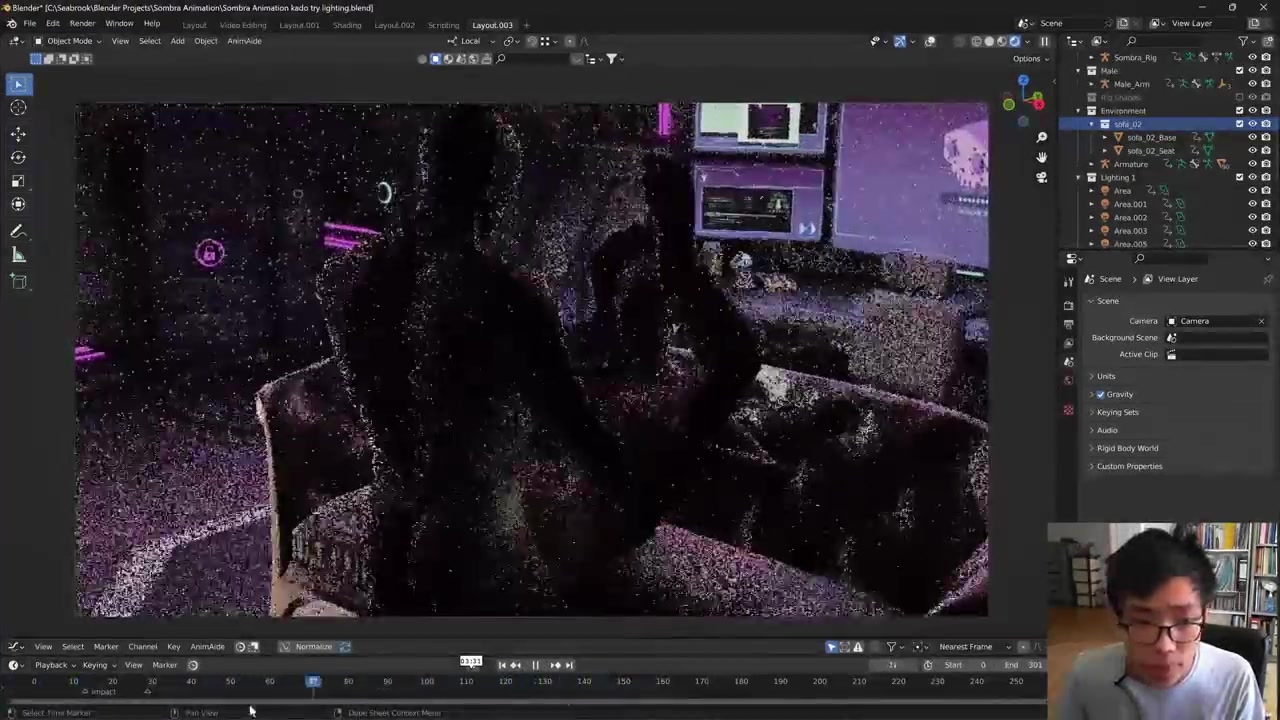Click frame 150 on the timeline ruler
Image resolution: width=1280 pixels, height=720 pixels.
pos(623,682)
